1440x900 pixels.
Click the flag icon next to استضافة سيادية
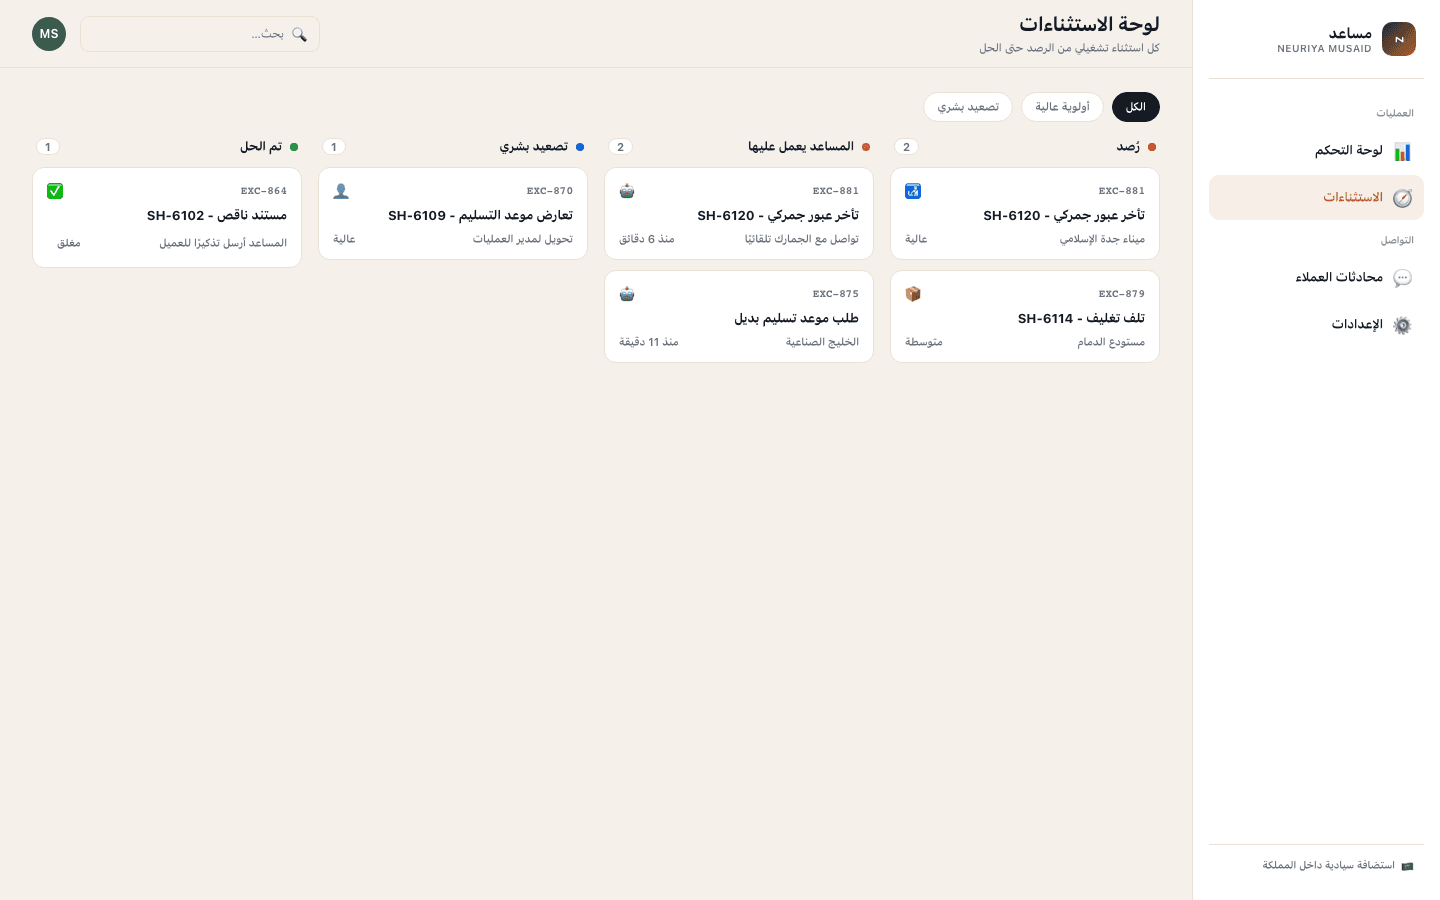coord(1407,866)
